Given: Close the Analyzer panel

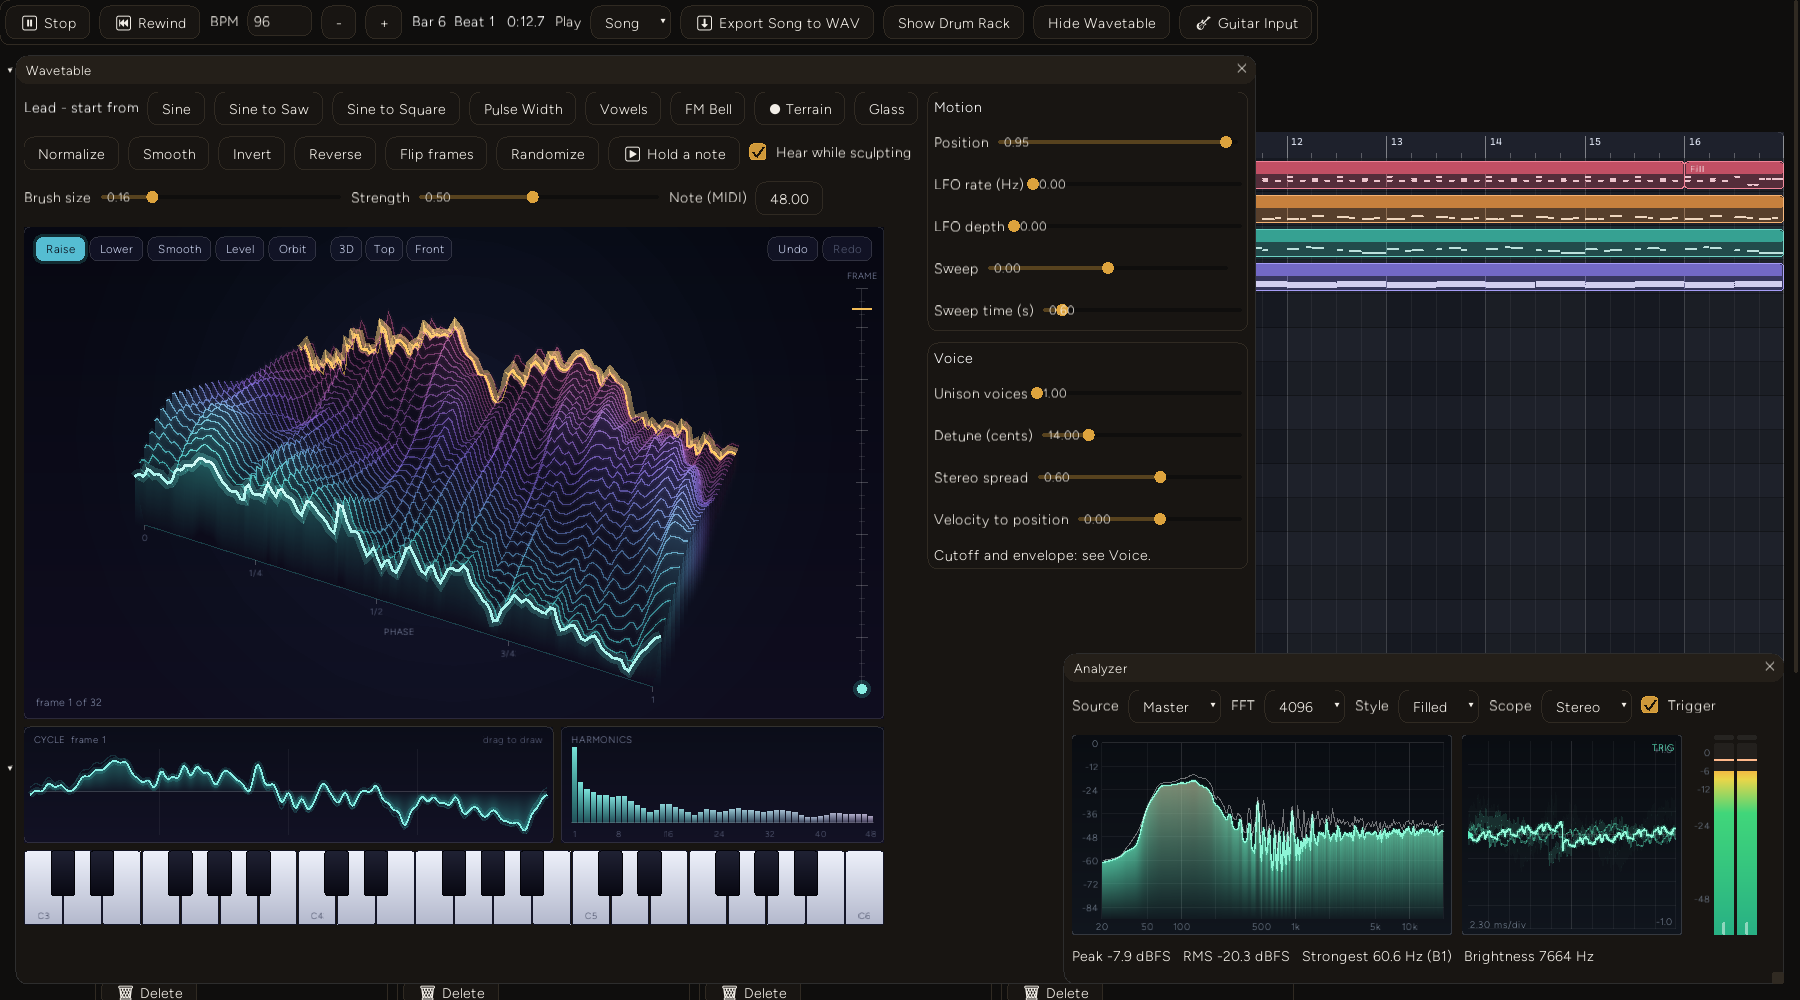Looking at the screenshot, I should pos(1769,667).
